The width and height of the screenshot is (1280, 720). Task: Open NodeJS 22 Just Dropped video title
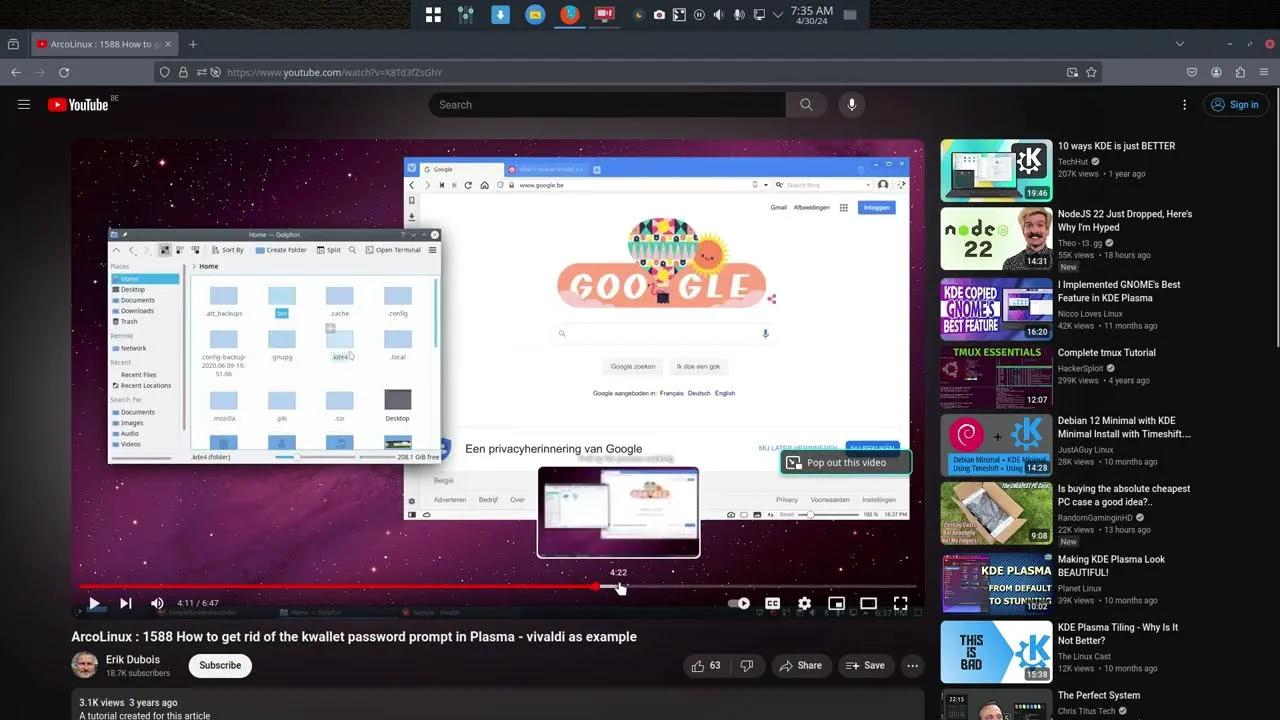click(x=1125, y=220)
